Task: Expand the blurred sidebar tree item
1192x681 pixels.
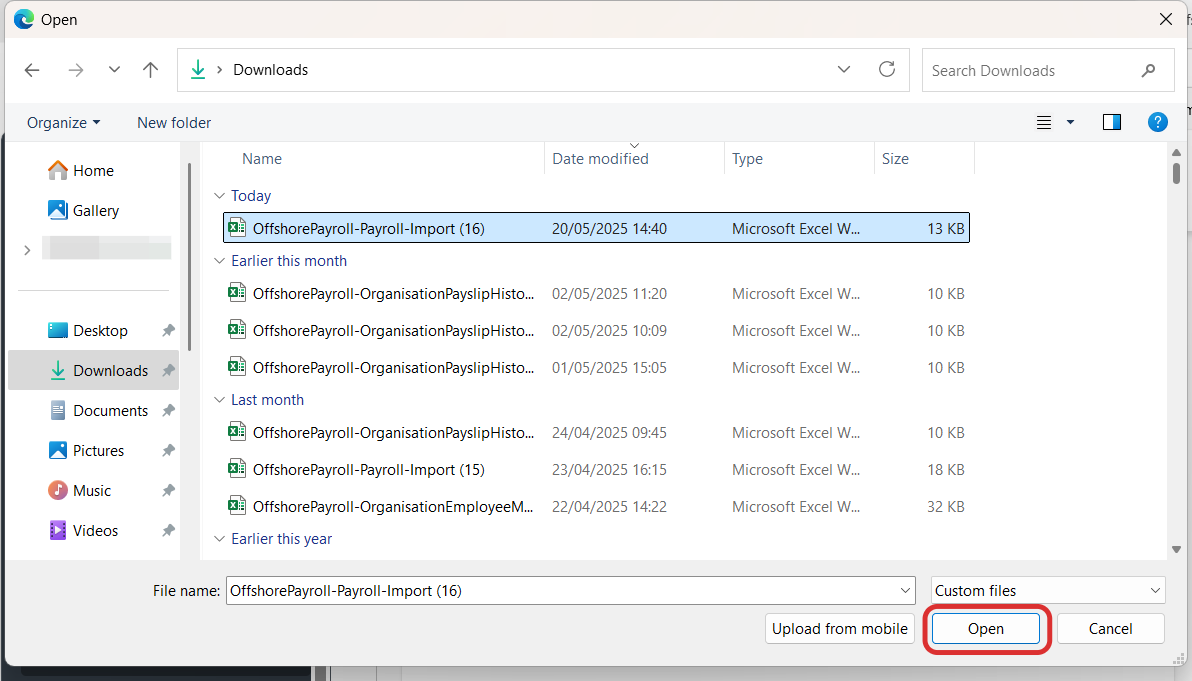Action: 27,250
